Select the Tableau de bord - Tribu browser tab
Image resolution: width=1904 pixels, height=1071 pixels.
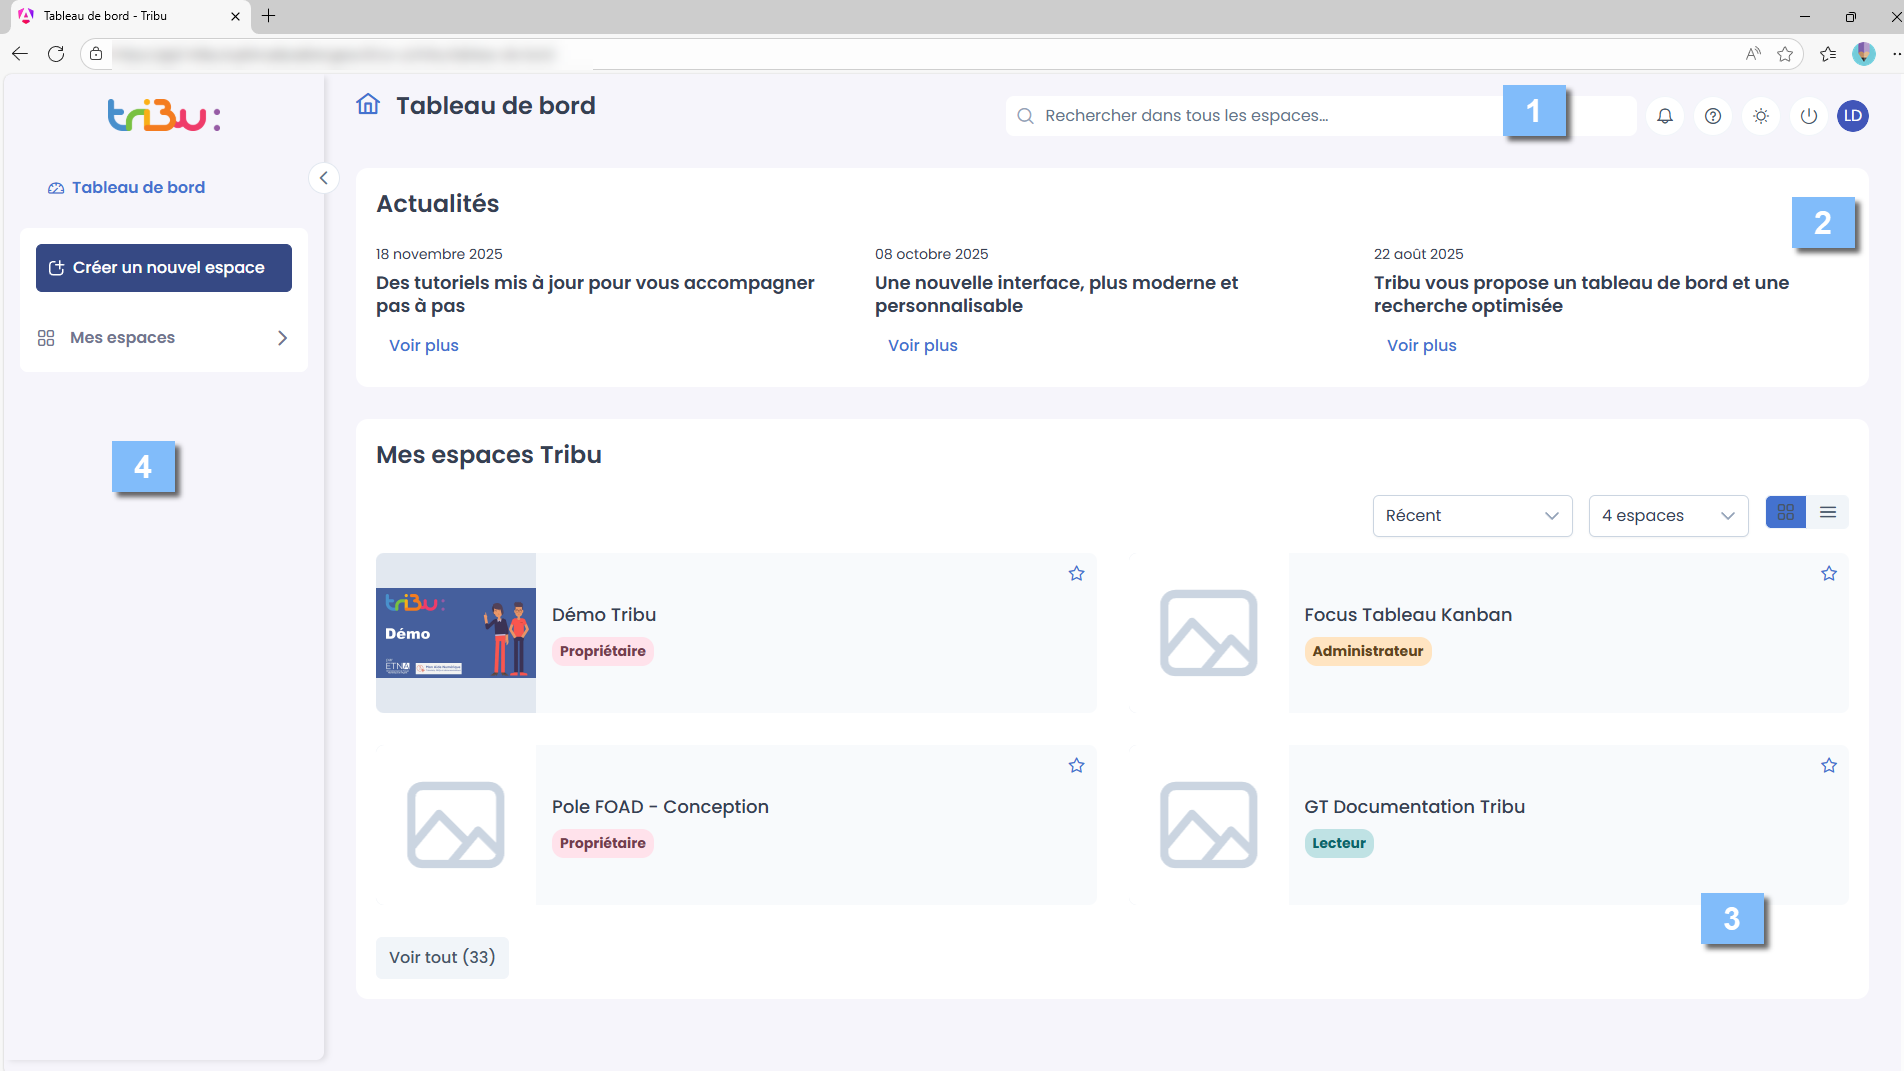pos(128,16)
